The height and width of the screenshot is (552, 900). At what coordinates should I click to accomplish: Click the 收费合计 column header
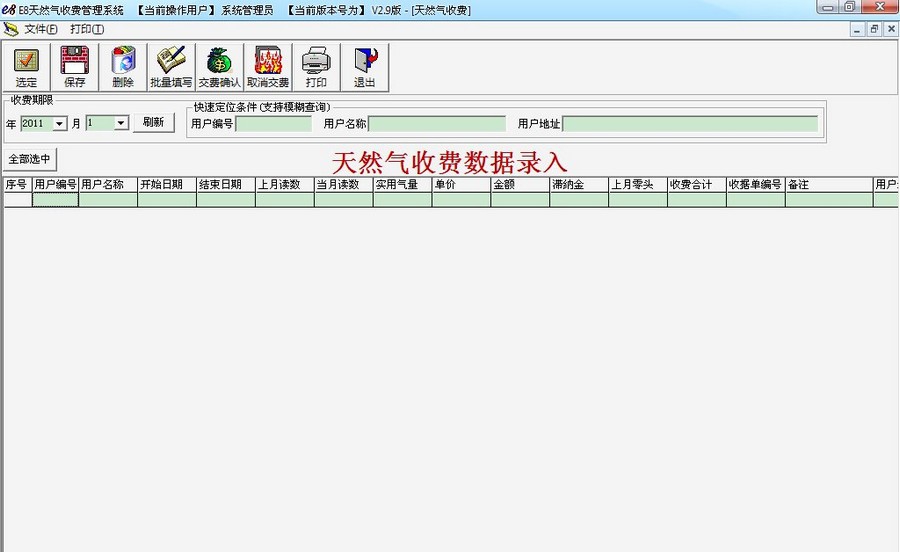(697, 185)
